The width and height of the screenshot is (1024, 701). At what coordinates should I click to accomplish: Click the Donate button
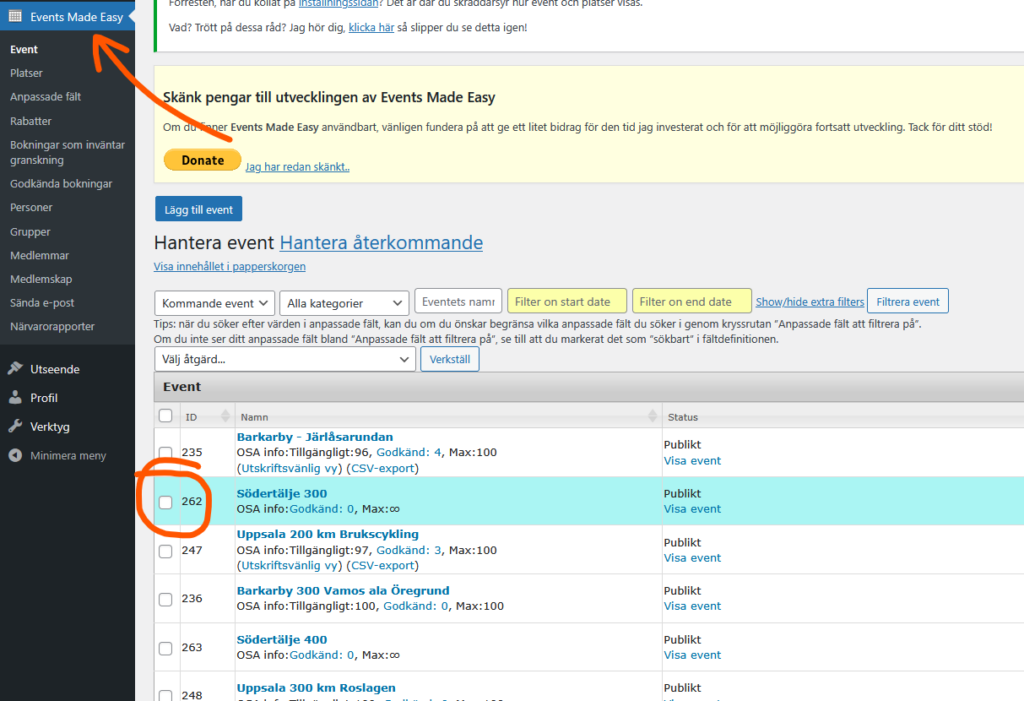click(202, 160)
